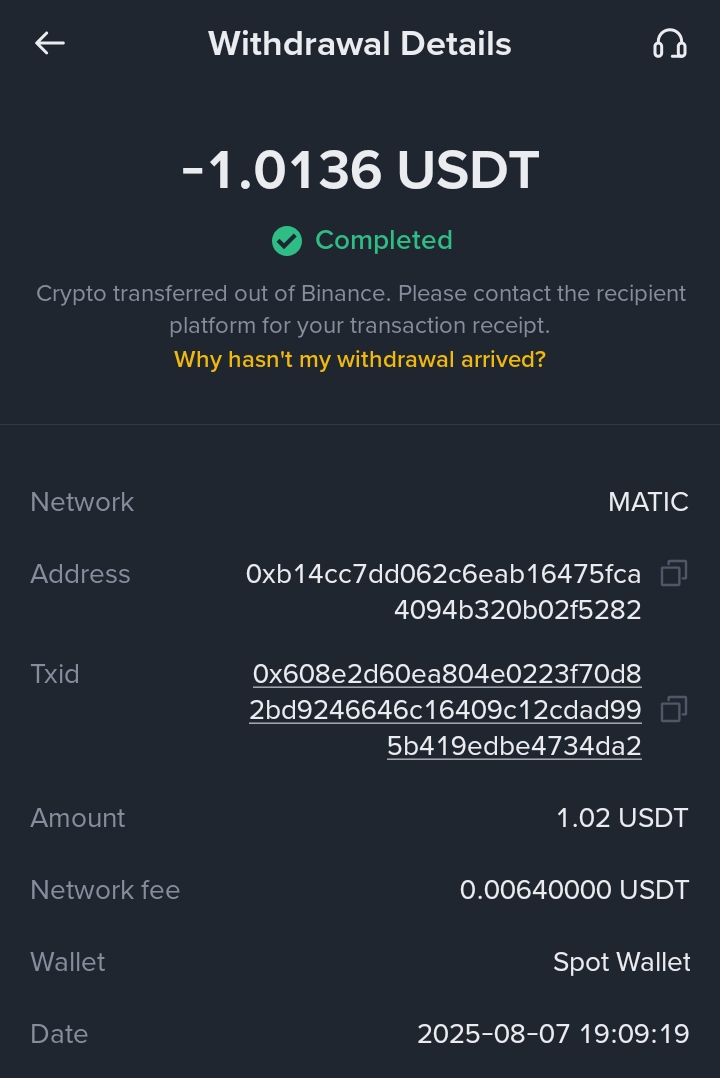
Task: Tap the 0.00640000 USDT network fee value
Action: point(574,890)
